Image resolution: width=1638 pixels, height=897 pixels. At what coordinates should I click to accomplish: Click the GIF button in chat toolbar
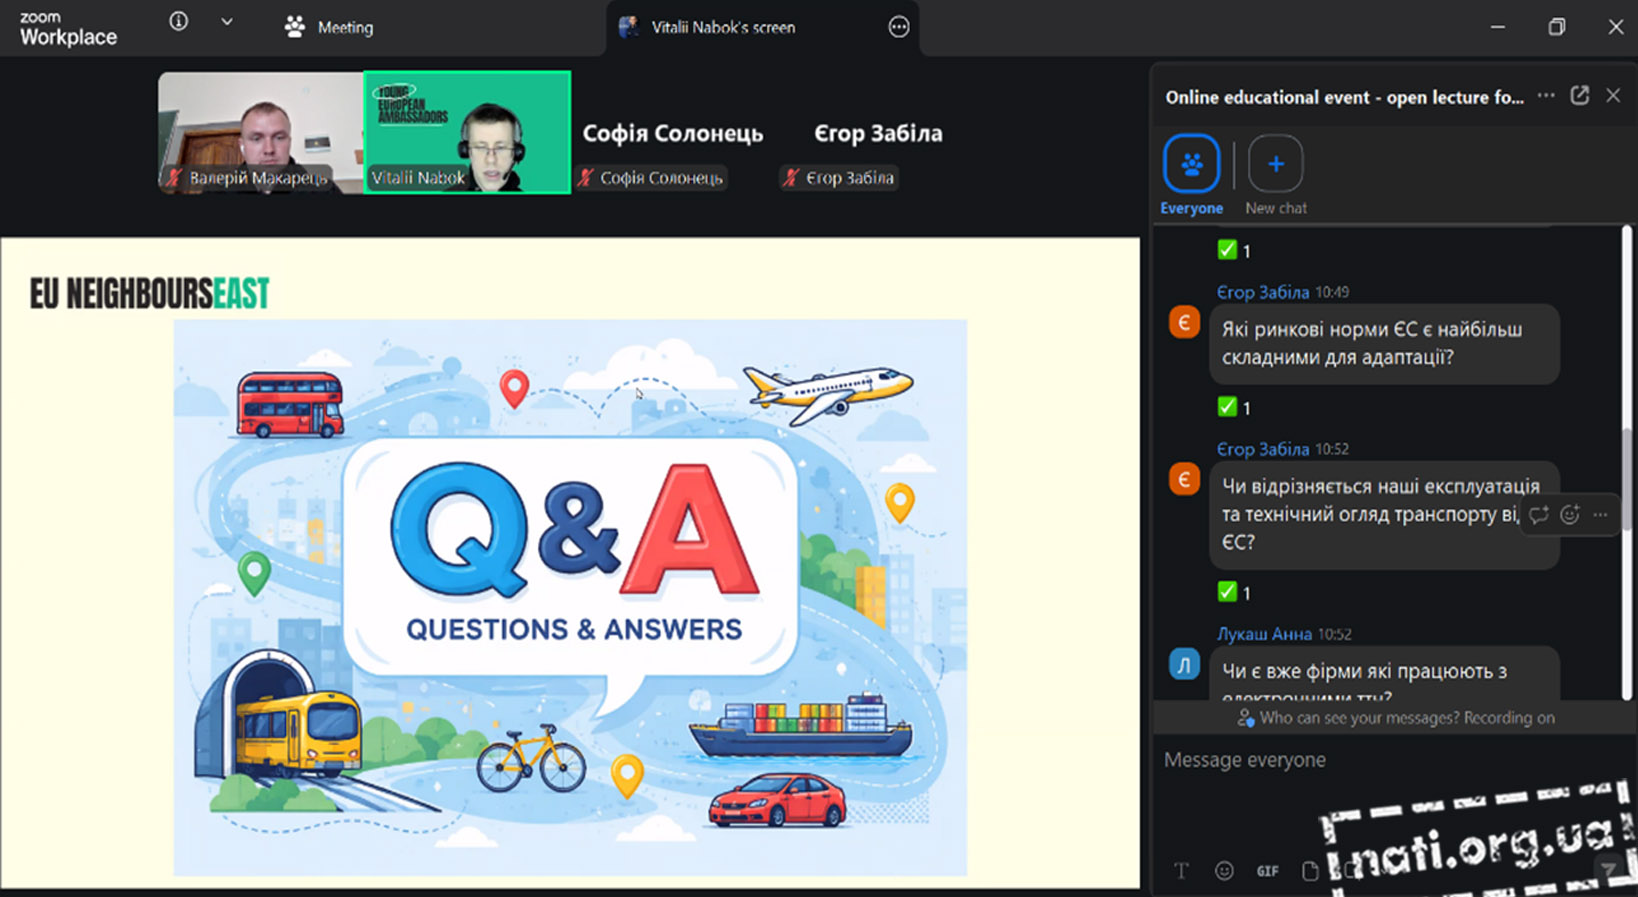[1267, 871]
